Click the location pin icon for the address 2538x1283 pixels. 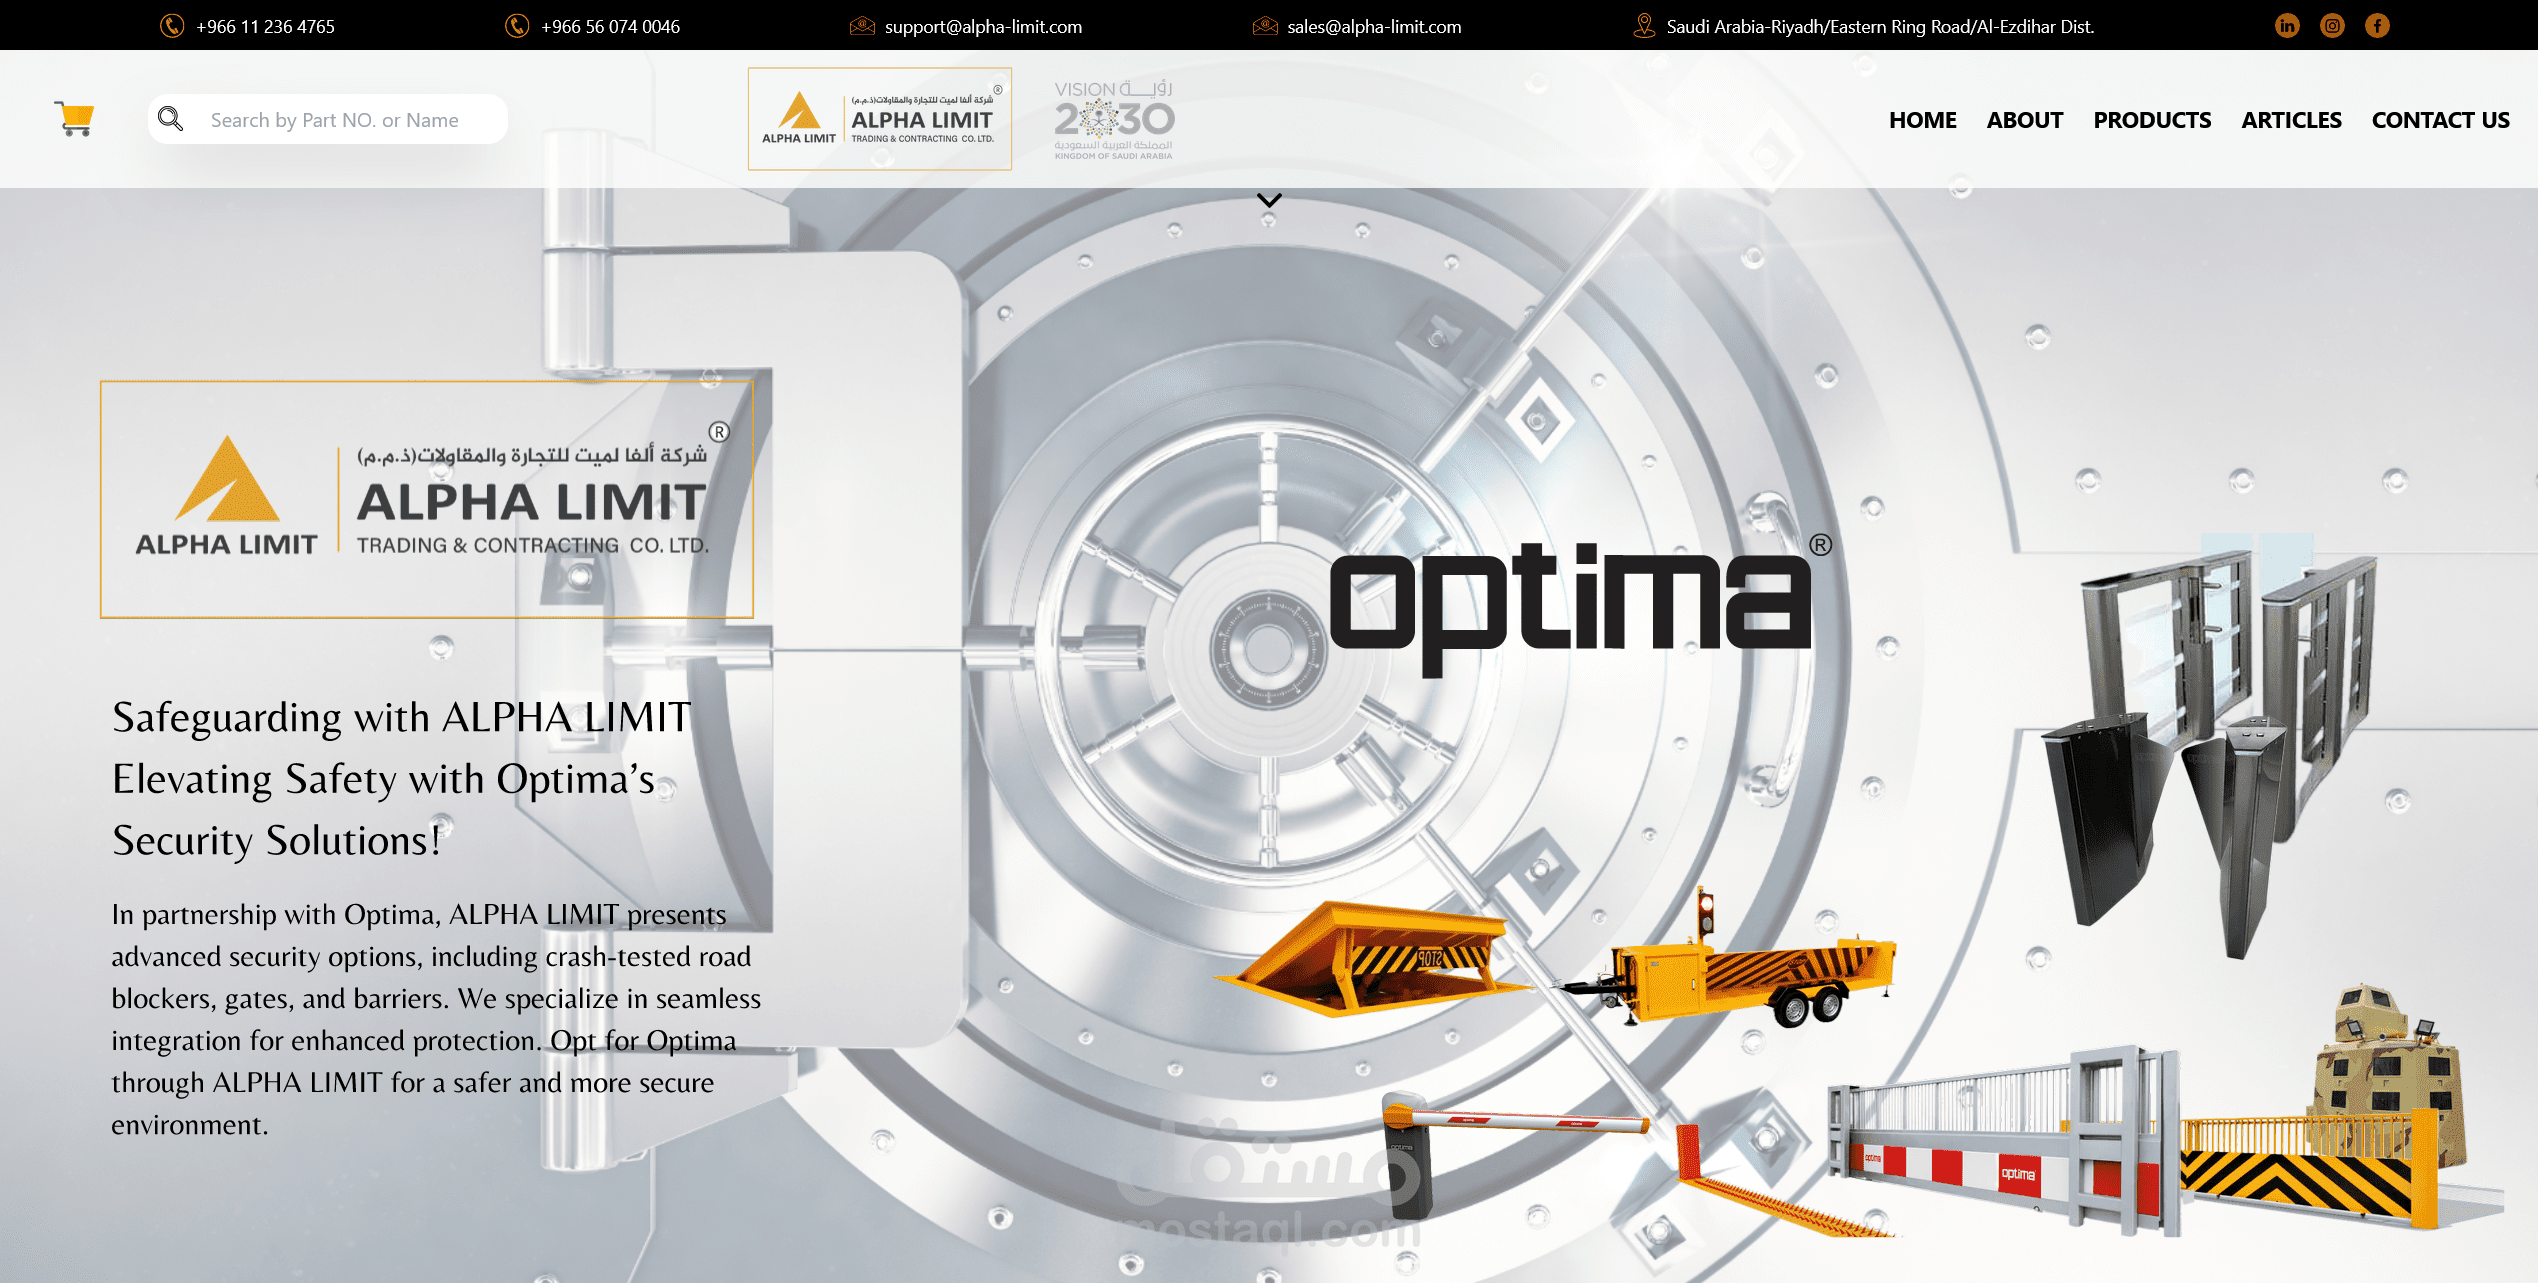tap(1644, 26)
